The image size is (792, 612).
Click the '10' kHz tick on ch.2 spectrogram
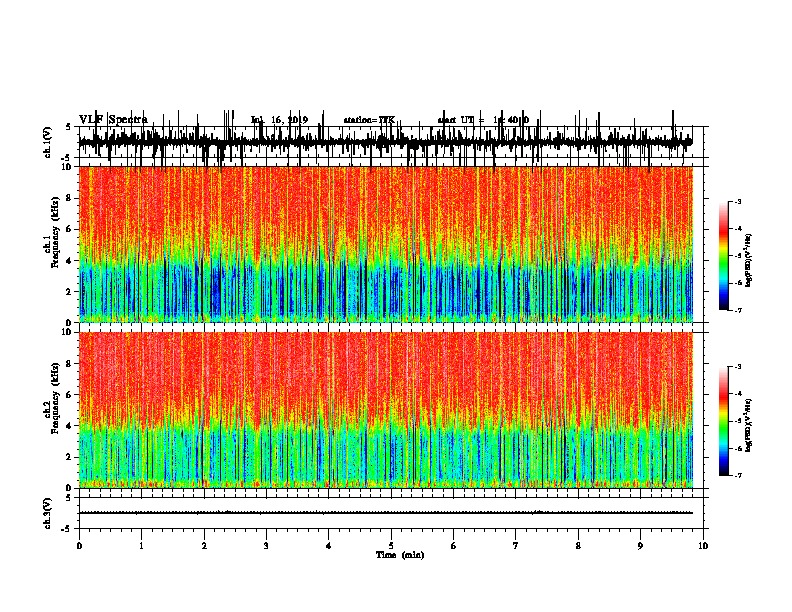pyautogui.click(x=68, y=332)
